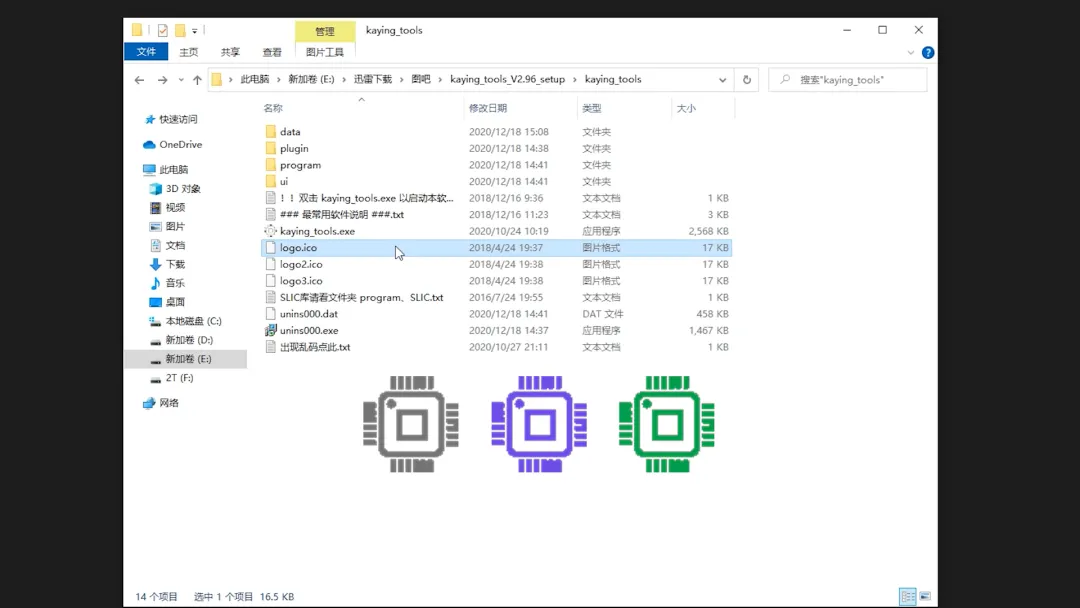1080x608 pixels.
Task: Switch to large thumbnails view icon
Action: pos(925,596)
